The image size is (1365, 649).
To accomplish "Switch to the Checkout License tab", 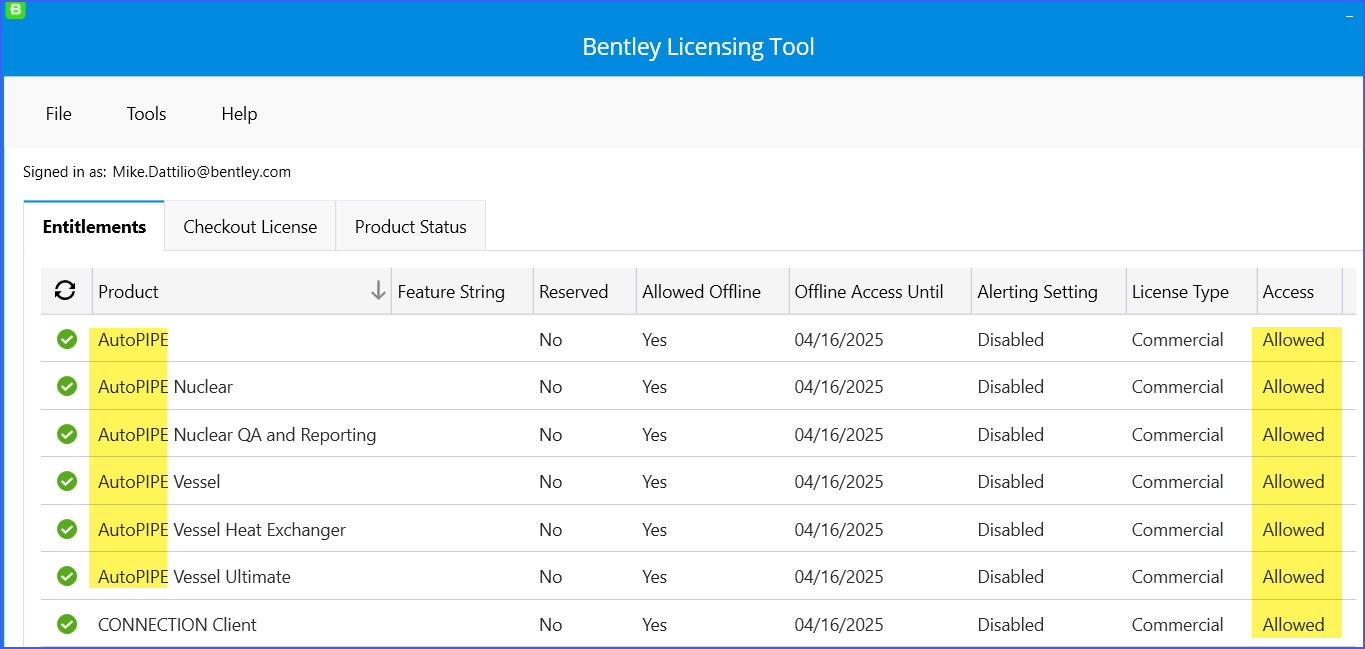I will (x=250, y=227).
